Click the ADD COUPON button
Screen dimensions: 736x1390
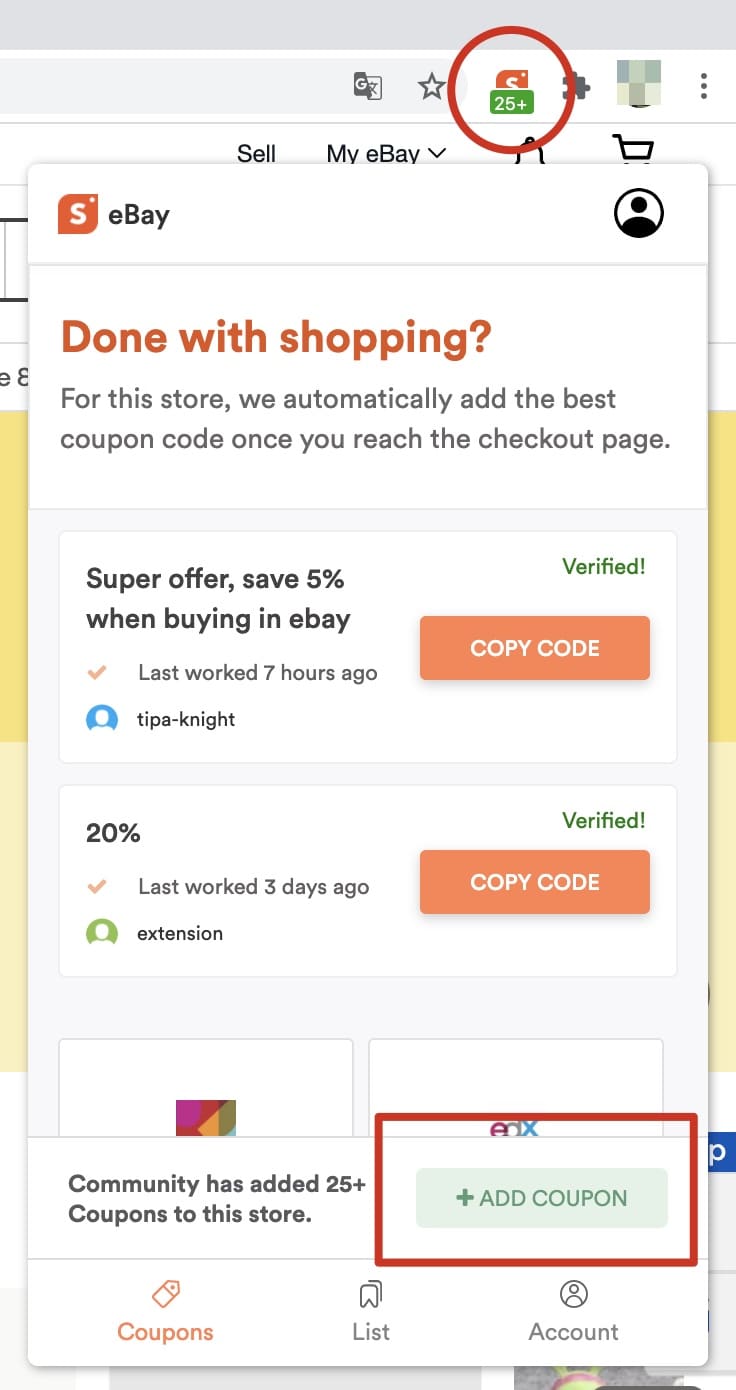tap(541, 1197)
